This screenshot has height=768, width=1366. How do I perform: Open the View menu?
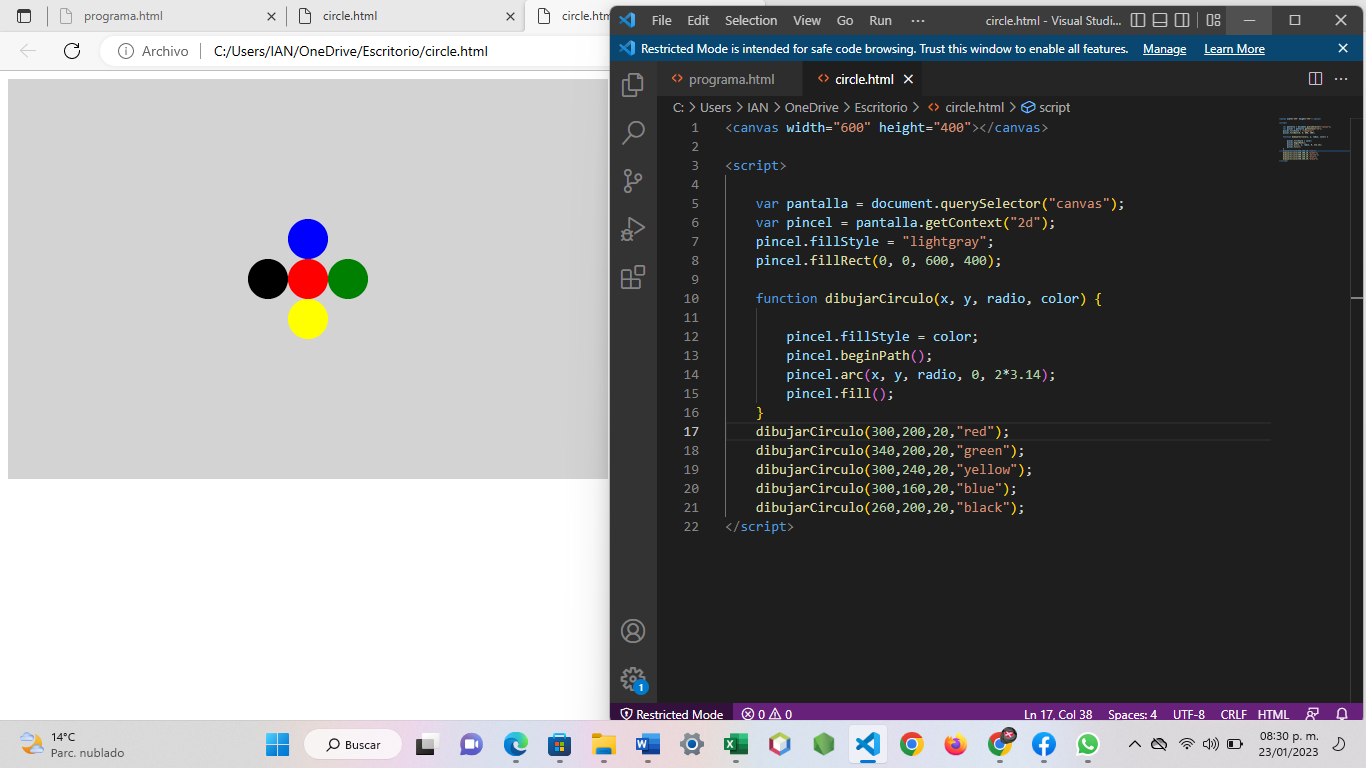(806, 20)
